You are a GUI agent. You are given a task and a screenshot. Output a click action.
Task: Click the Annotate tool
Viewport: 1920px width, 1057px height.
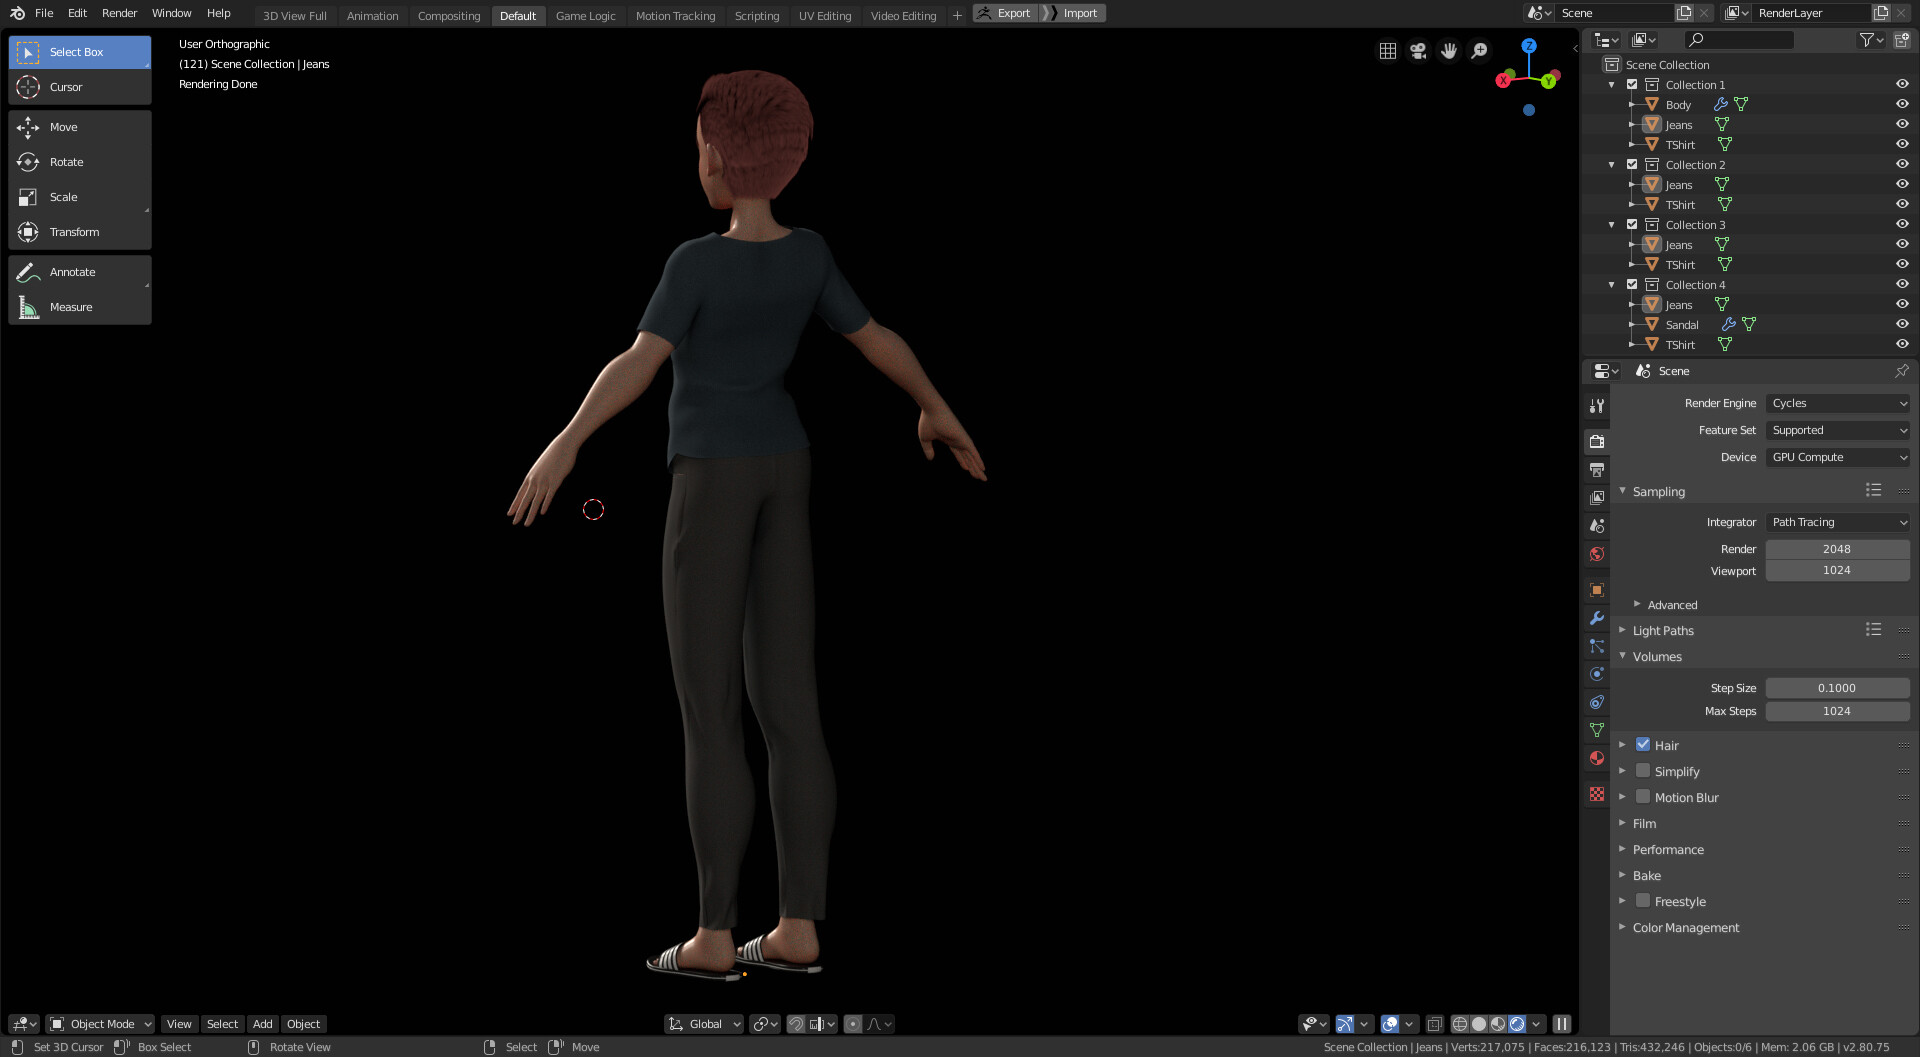(71, 271)
